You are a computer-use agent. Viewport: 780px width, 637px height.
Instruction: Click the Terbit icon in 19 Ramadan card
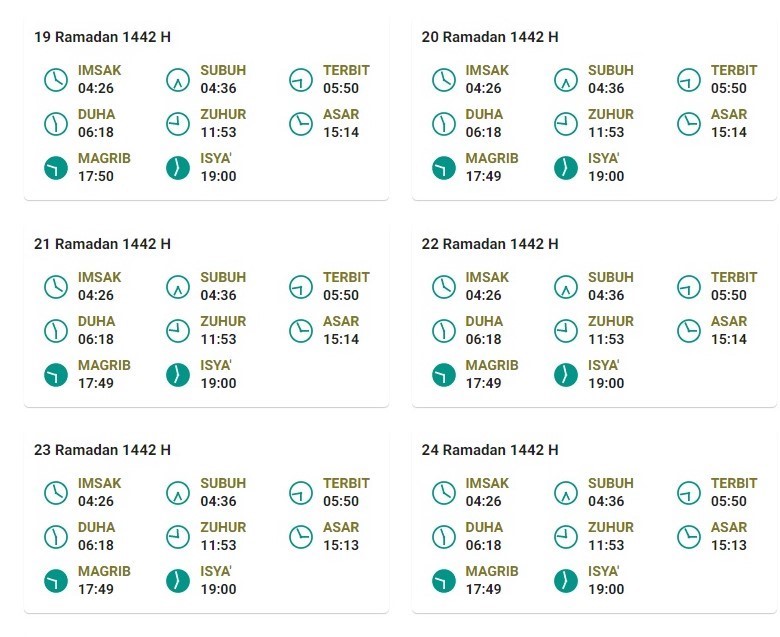point(301,79)
